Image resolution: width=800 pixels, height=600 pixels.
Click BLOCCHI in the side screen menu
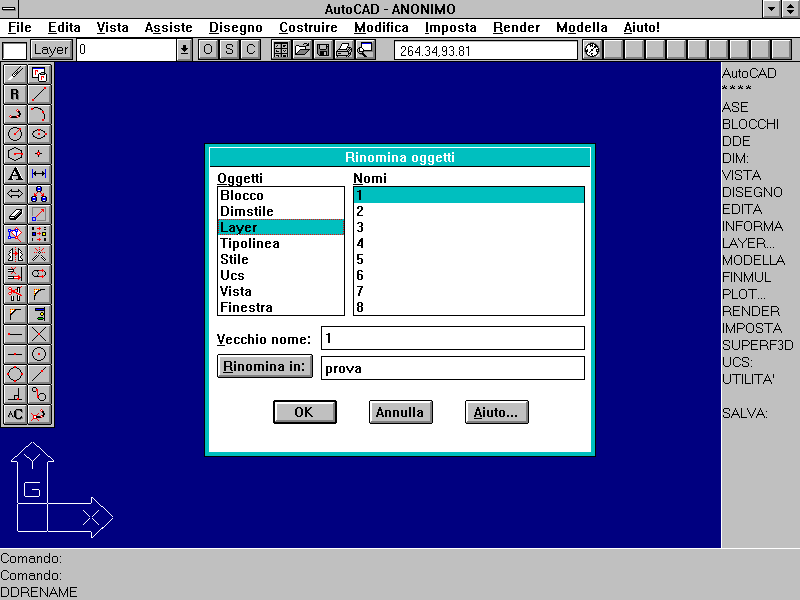(751, 124)
